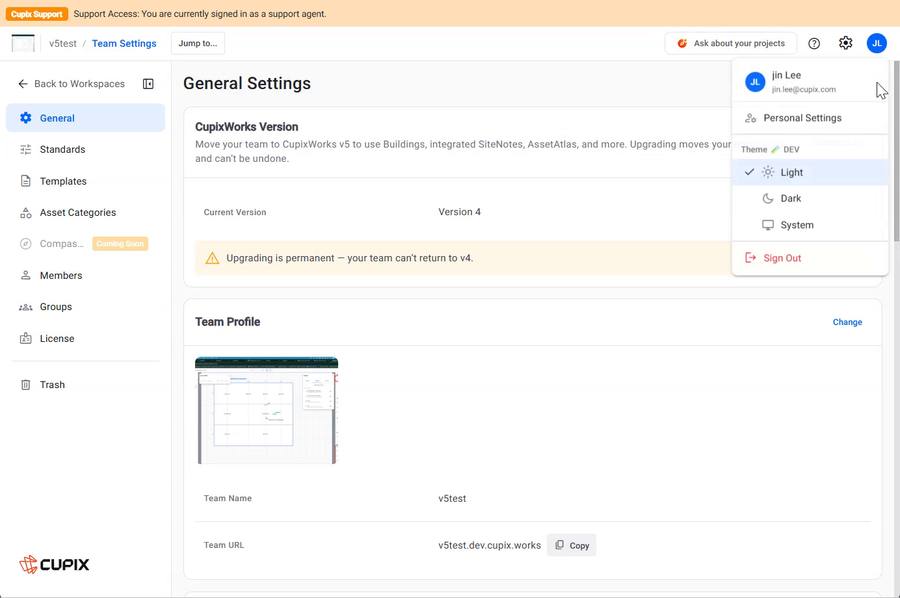Click the pencil icon next to Theme
This screenshot has width=900, height=598.
(775, 149)
